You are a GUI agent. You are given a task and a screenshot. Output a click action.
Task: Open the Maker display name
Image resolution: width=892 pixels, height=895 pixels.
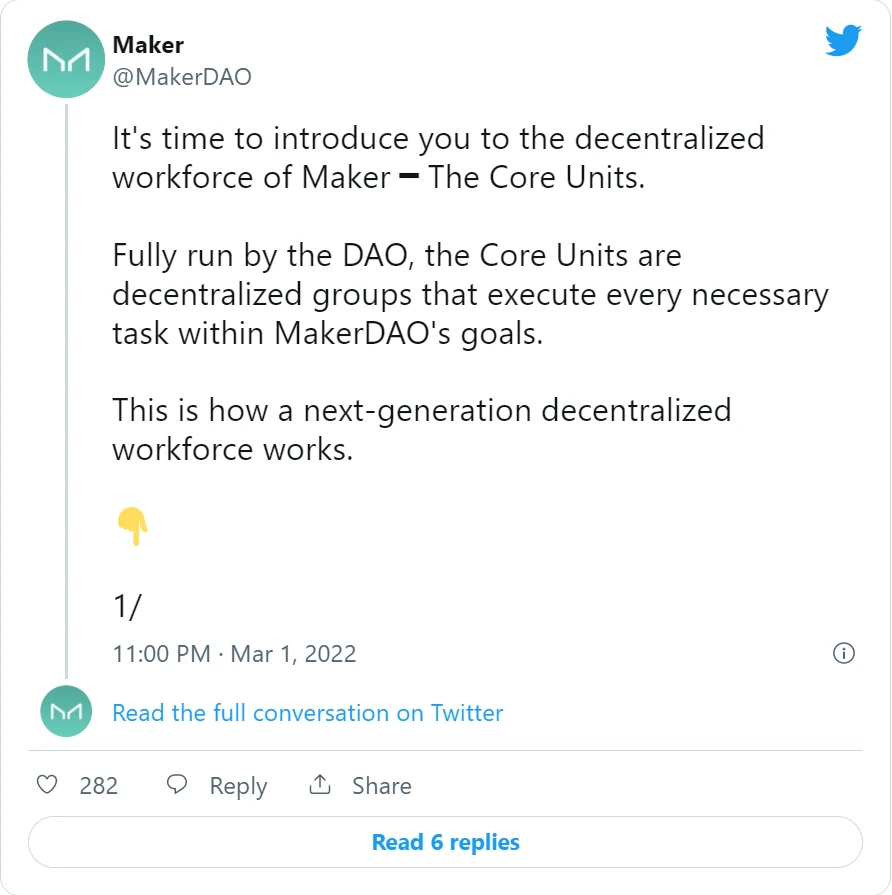(148, 45)
